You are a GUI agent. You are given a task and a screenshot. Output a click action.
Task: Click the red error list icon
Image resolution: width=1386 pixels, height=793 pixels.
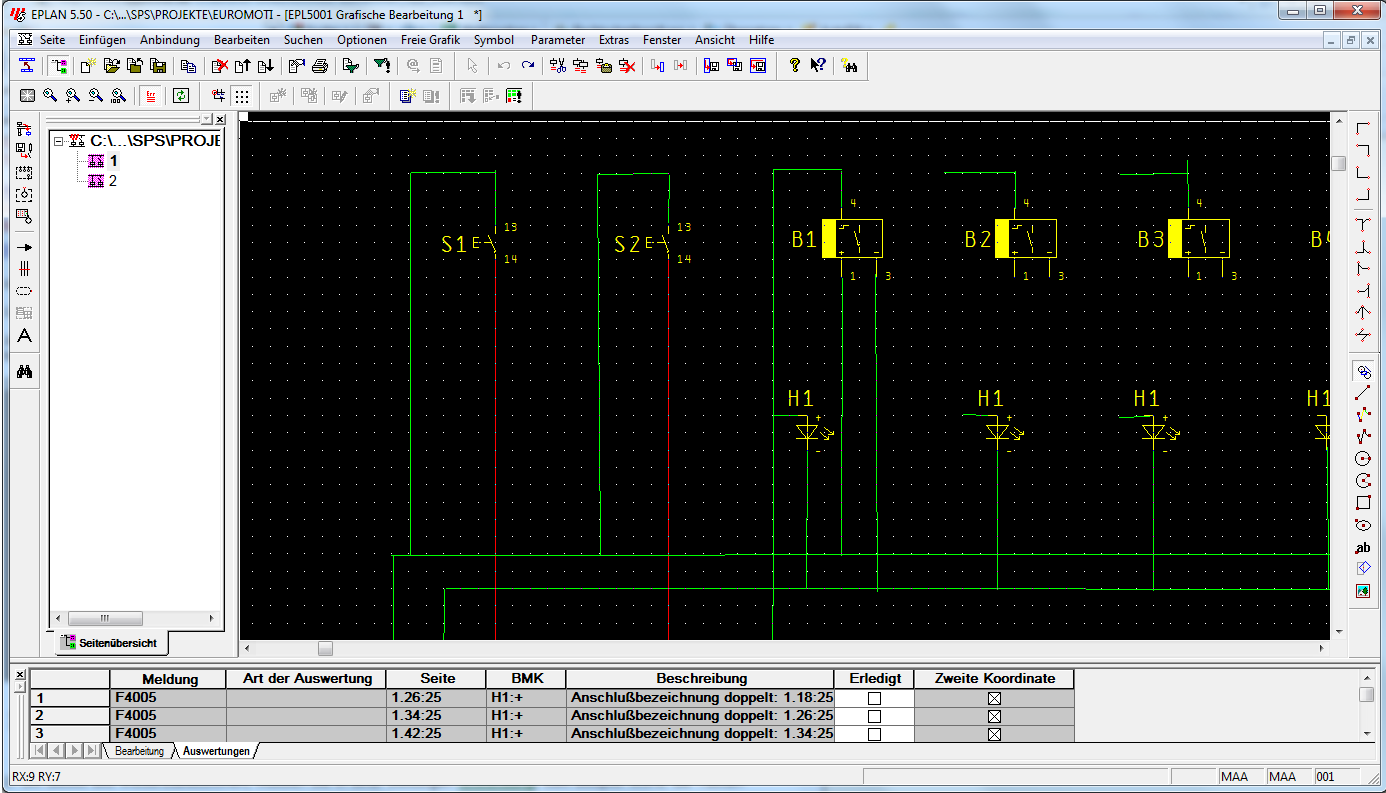click(151, 96)
